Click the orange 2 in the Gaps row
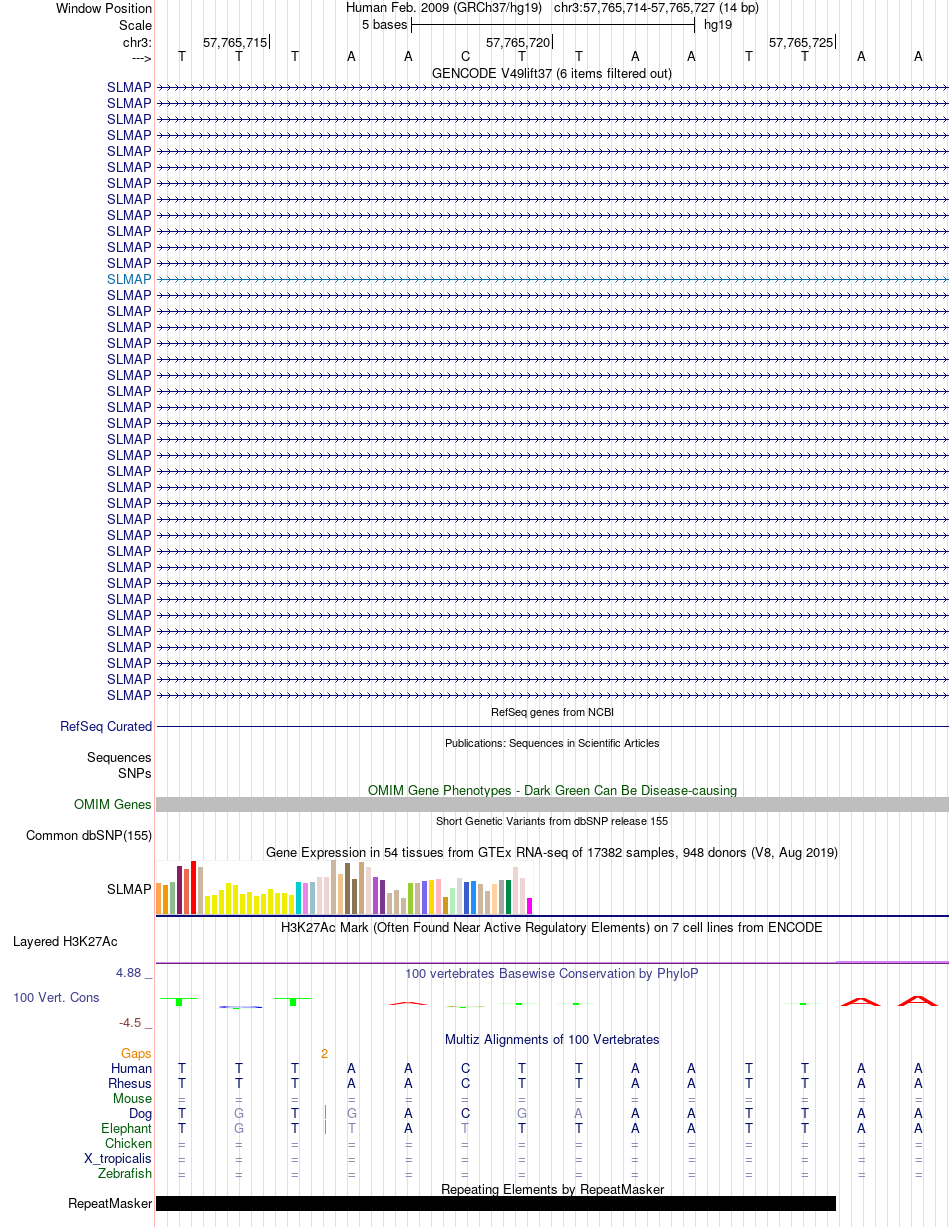The width and height of the screenshot is (950, 1227). [324, 1053]
